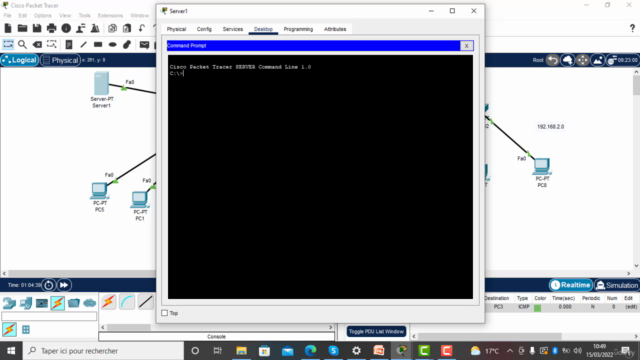
Task: Click the power cycle devices button
Action: 49,285
